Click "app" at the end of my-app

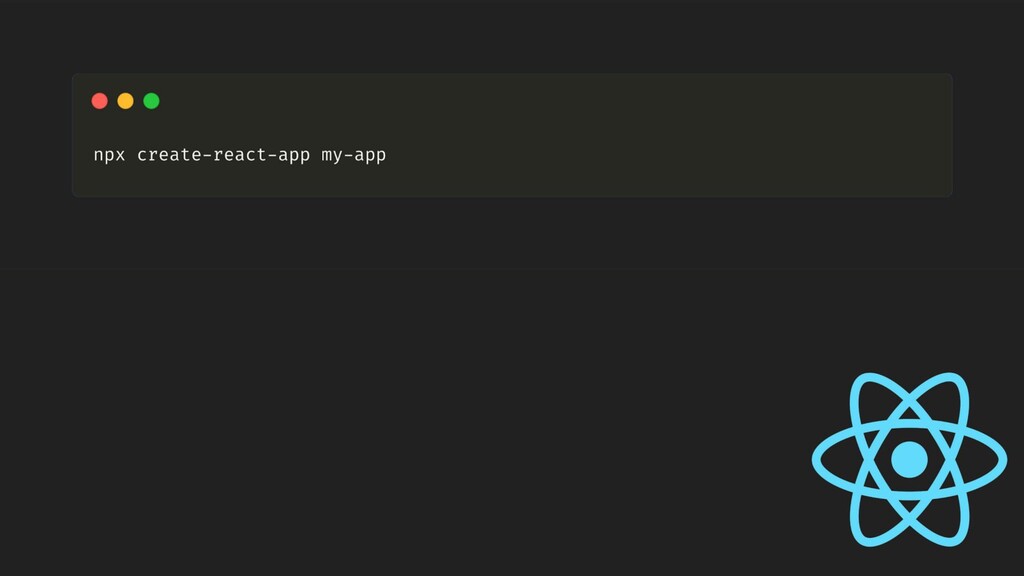[370, 156]
